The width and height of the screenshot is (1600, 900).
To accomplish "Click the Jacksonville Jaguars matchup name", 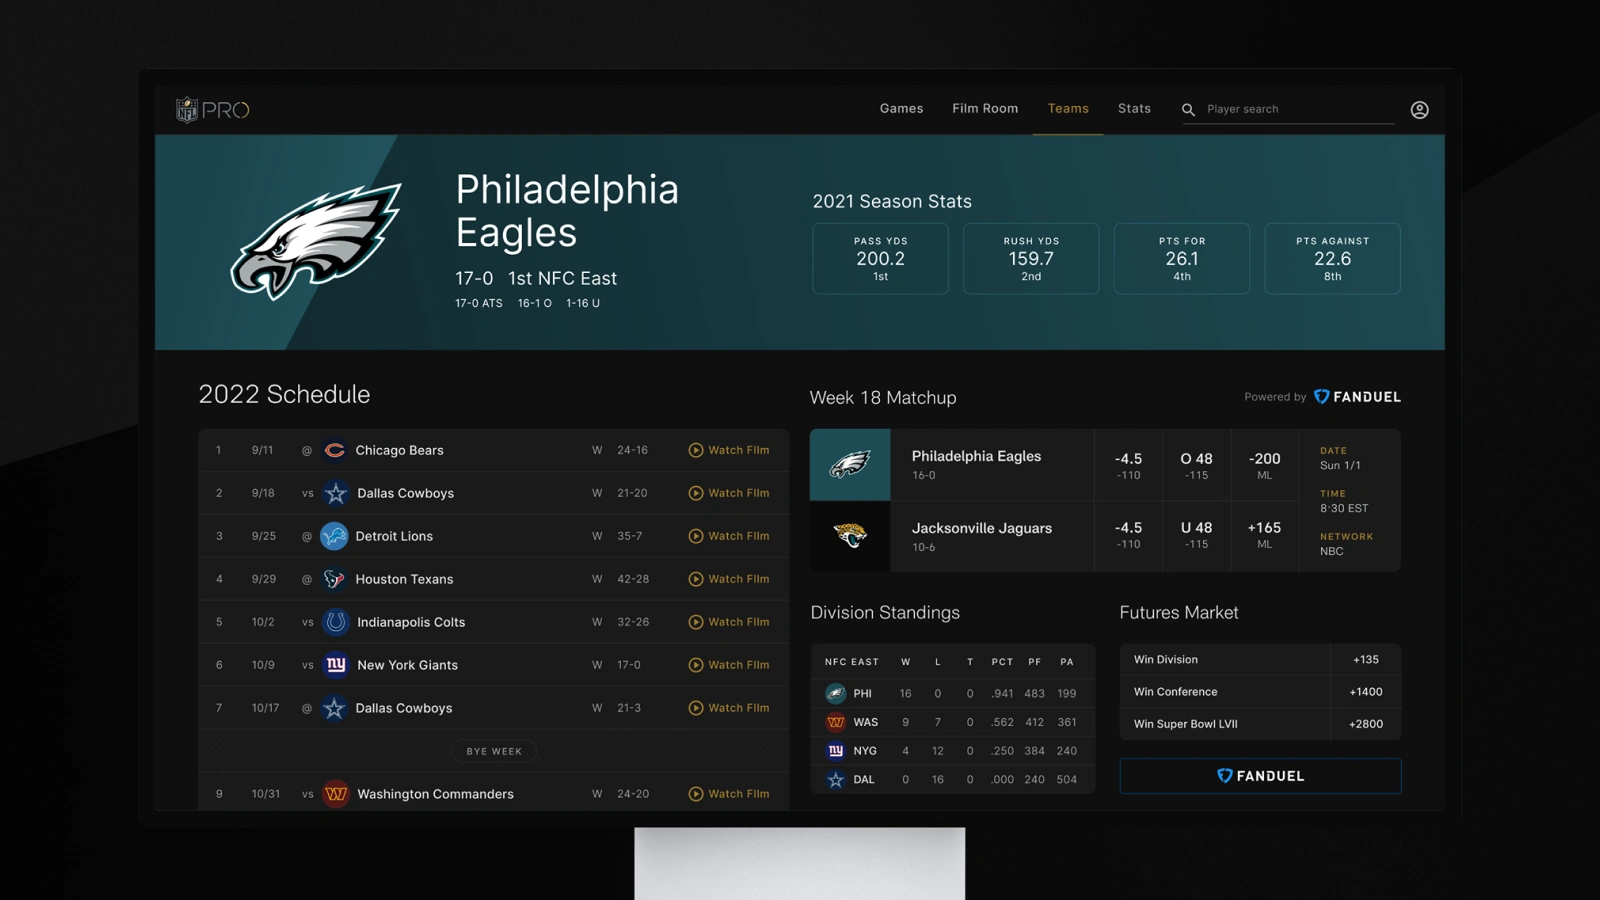I will tap(982, 528).
